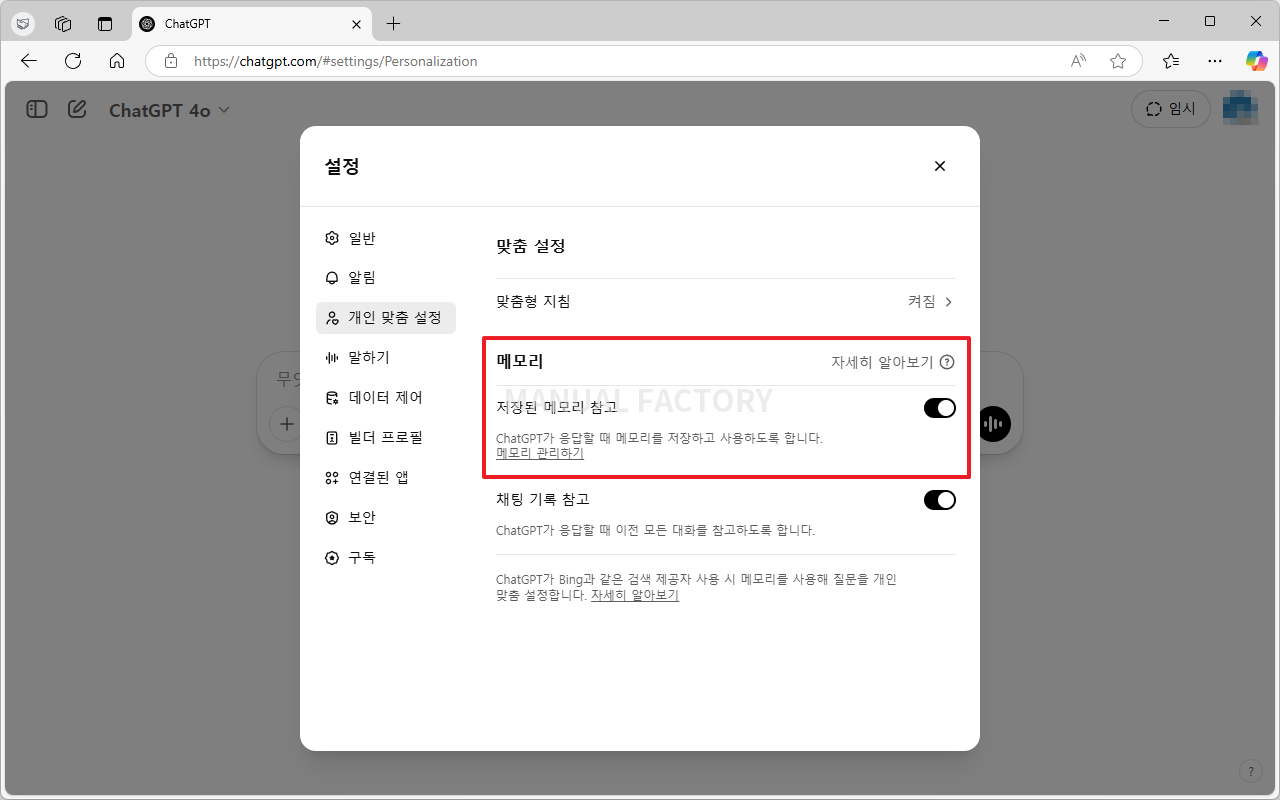Open the browser Favorites list icon
This screenshot has width=1280, height=800.
tap(1171, 61)
